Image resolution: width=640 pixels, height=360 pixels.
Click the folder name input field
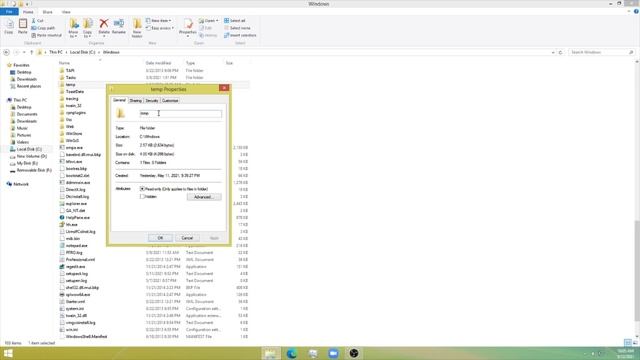pos(180,113)
